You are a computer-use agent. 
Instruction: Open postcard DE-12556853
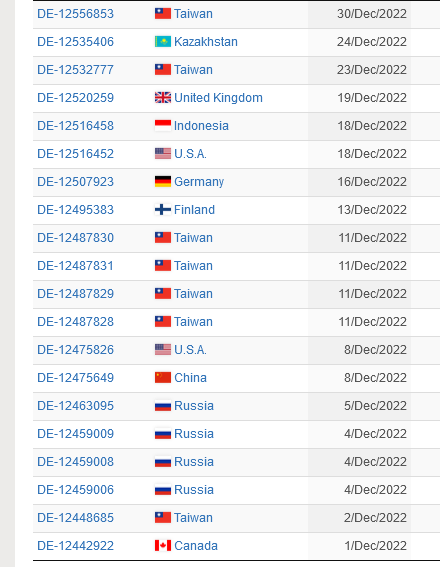[x=76, y=14]
